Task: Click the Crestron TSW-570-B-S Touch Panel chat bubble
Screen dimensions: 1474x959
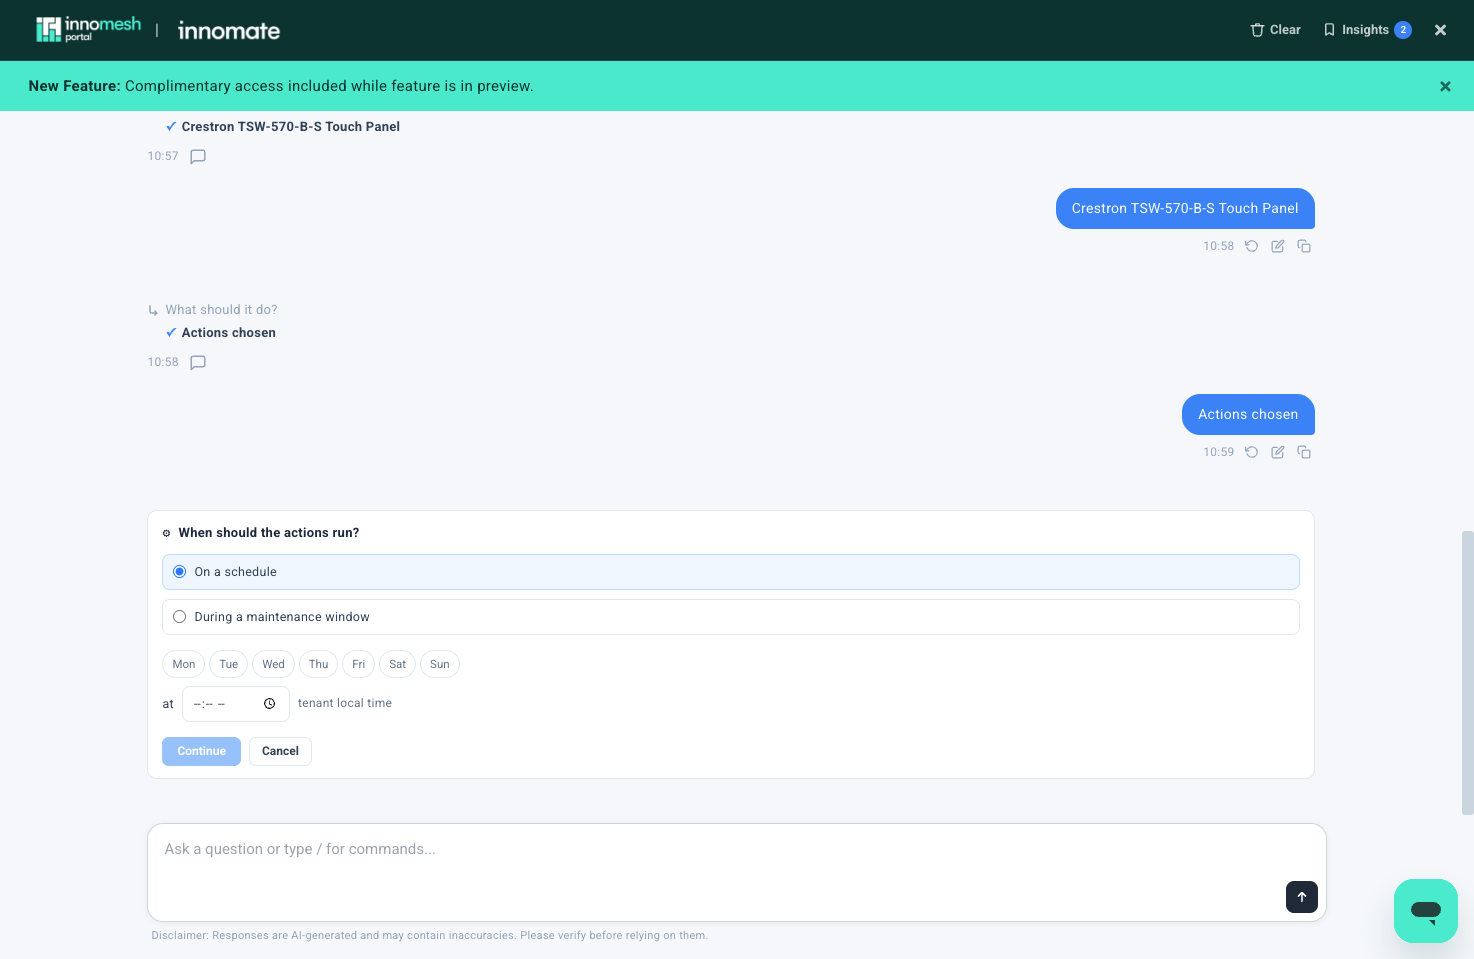Action: 1185,208
